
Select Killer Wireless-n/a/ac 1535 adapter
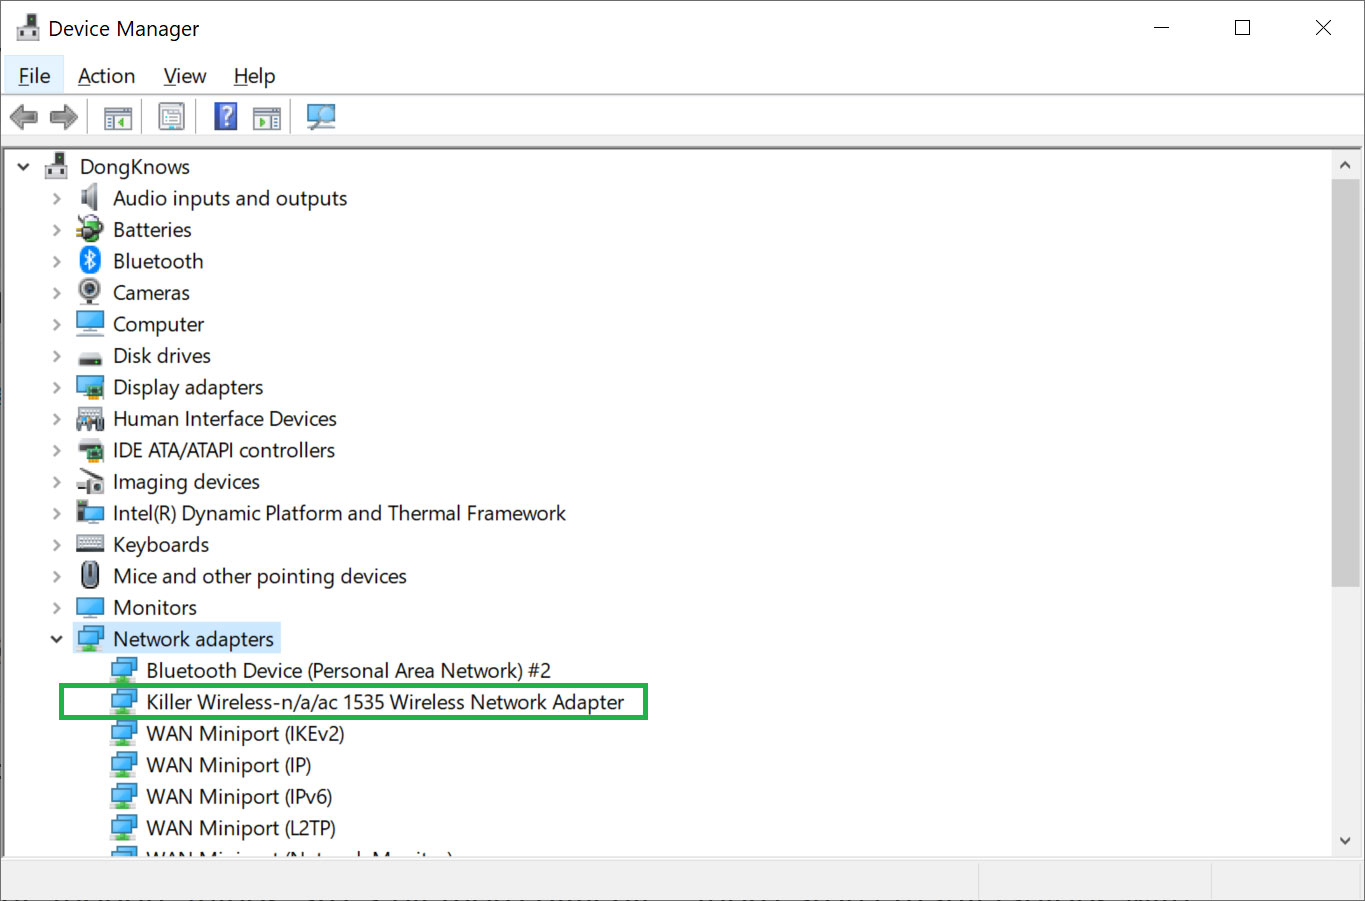point(384,702)
